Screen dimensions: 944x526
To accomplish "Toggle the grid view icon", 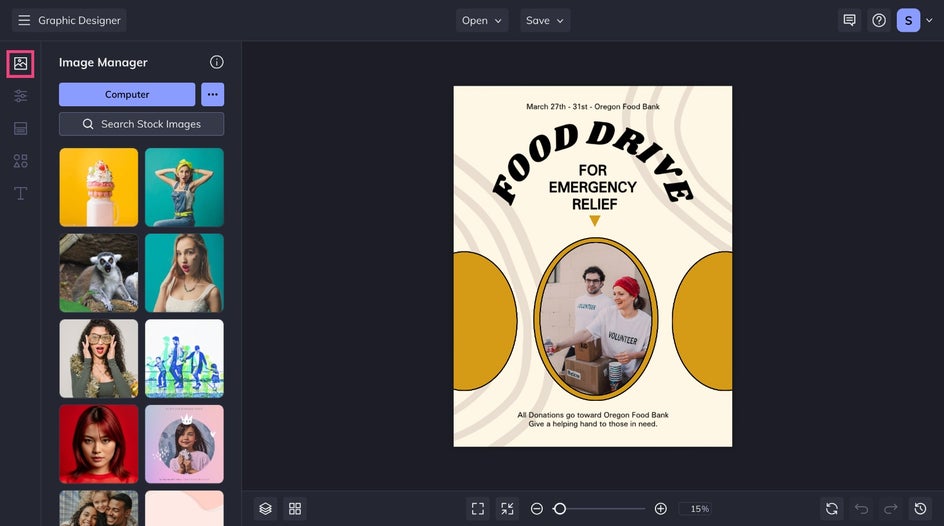I will coord(295,509).
